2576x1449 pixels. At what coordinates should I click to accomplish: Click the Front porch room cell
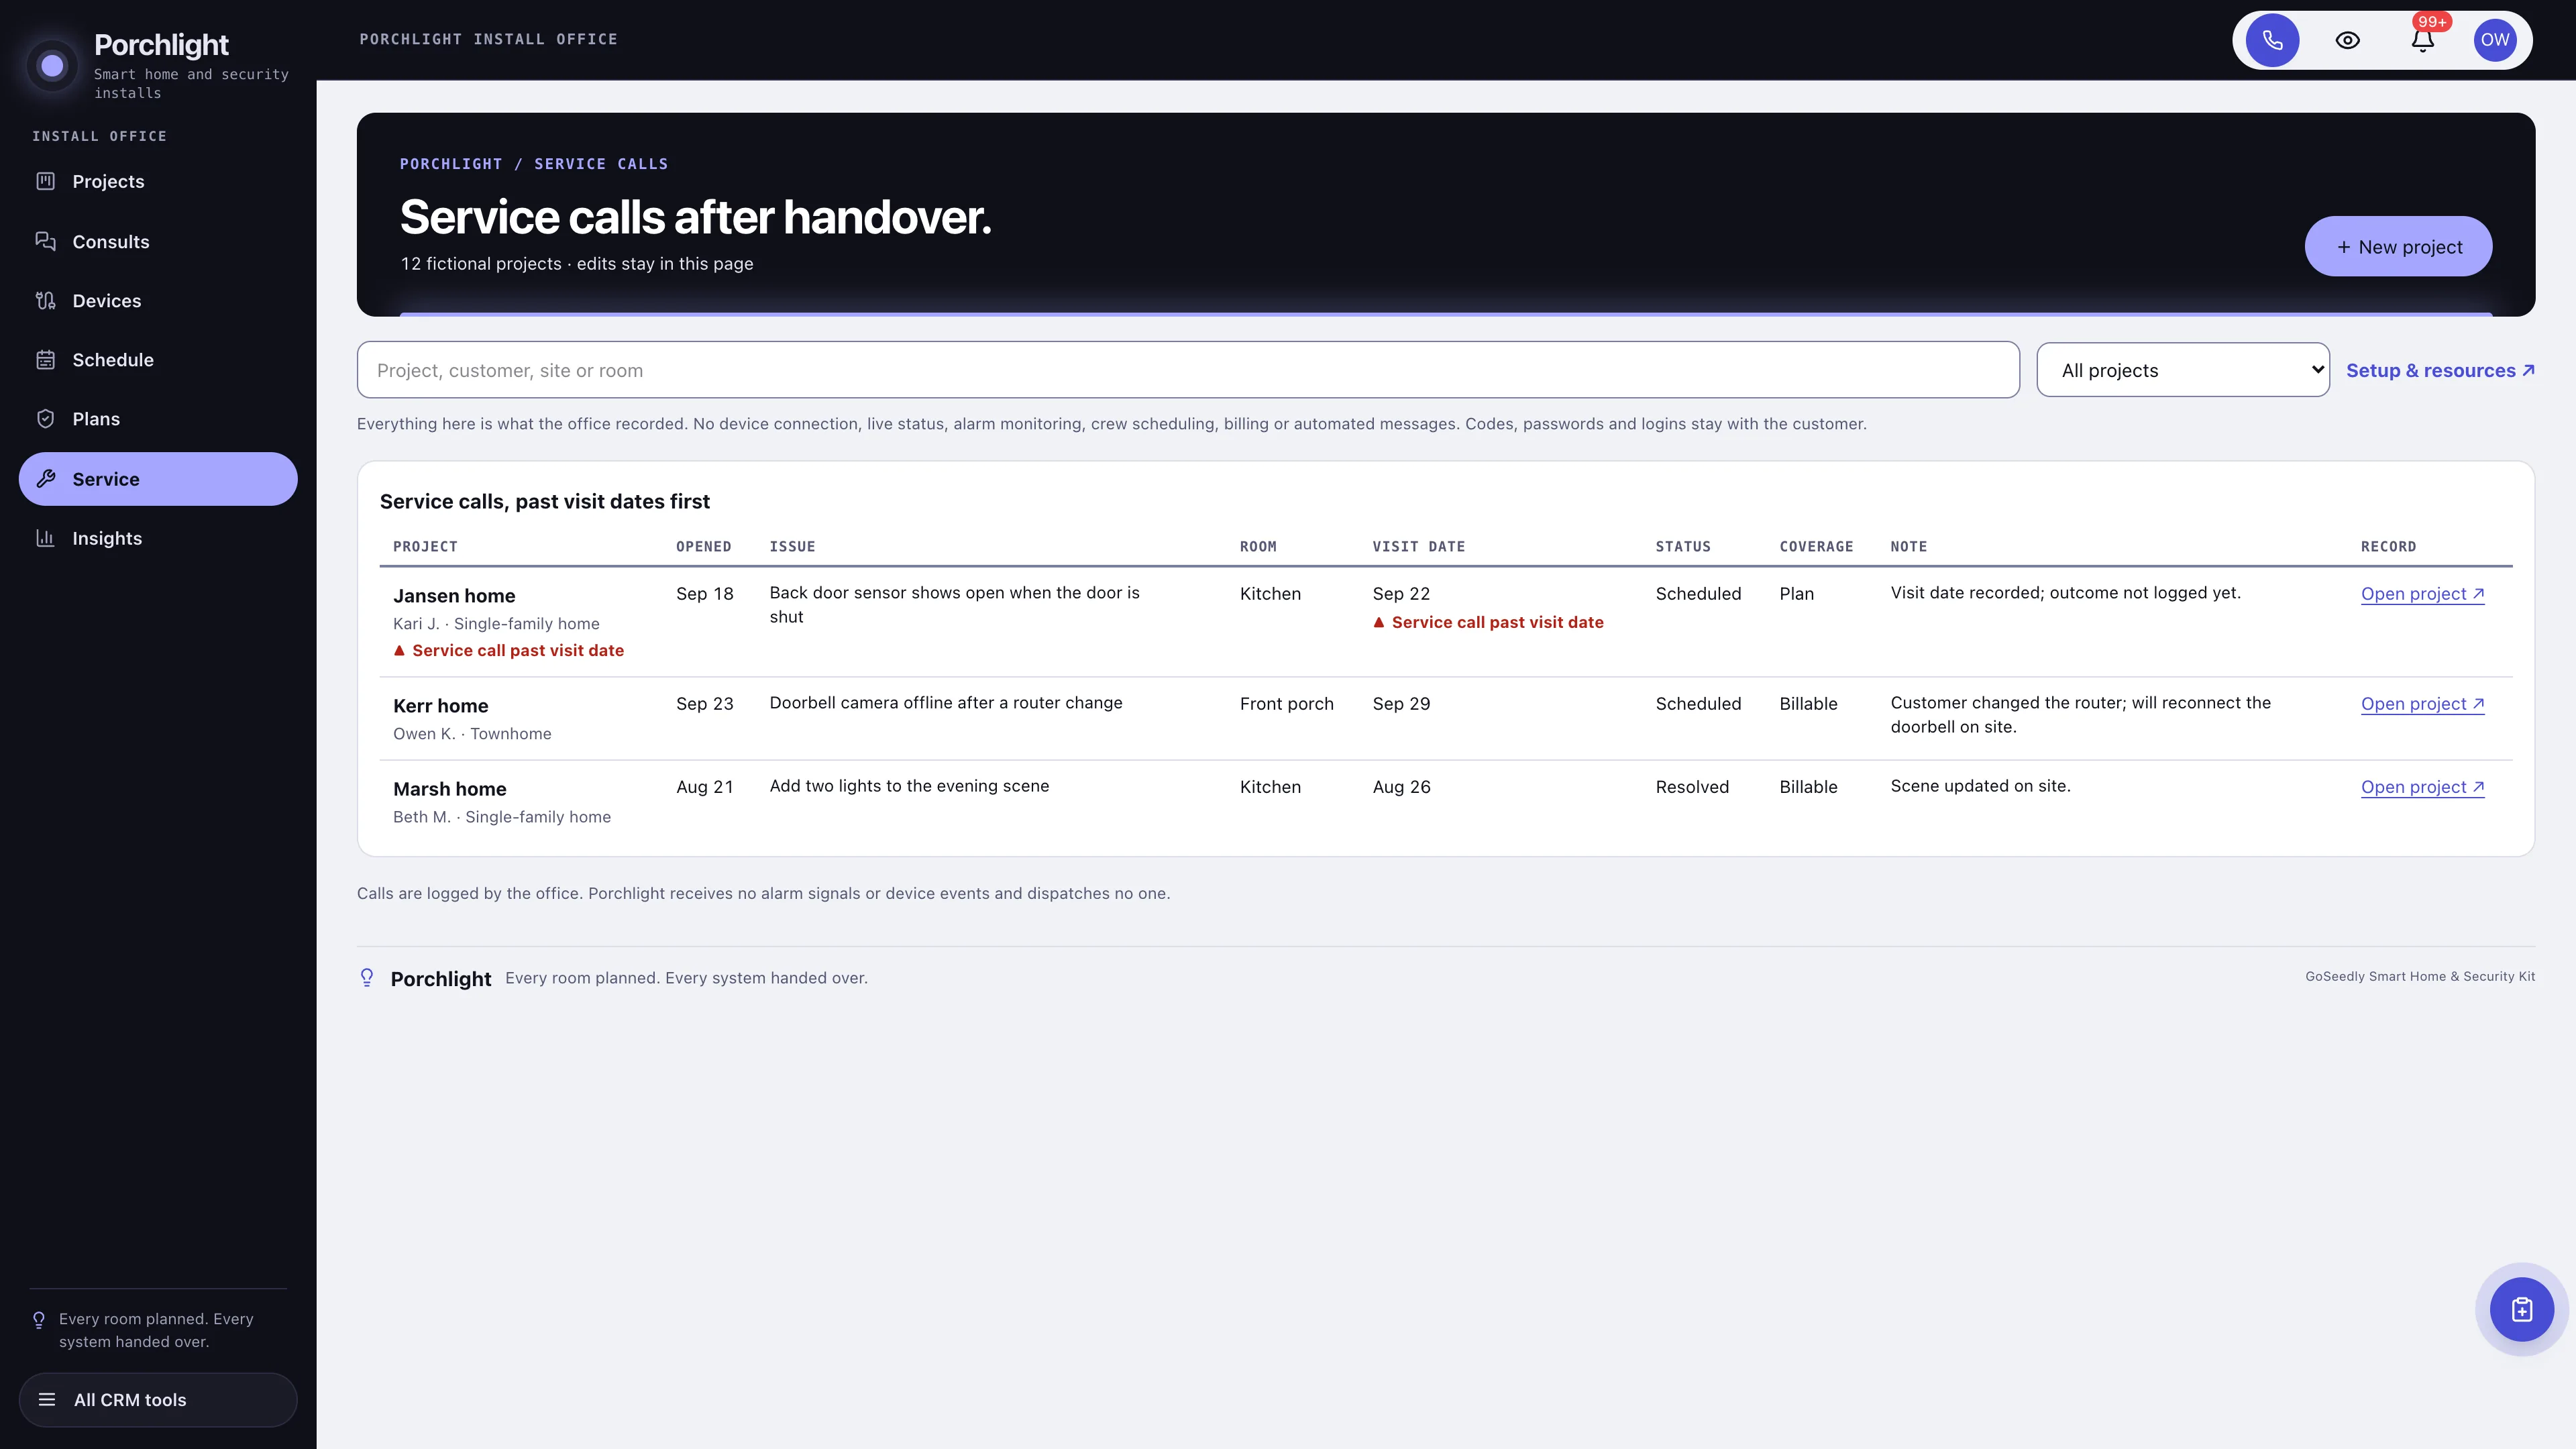1286,704
